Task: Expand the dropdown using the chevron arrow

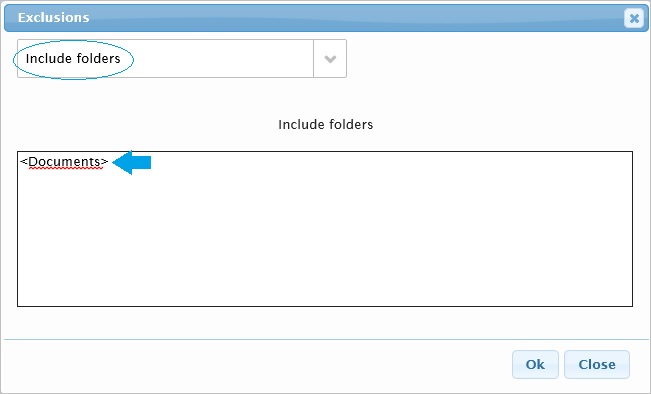Action: (330, 59)
